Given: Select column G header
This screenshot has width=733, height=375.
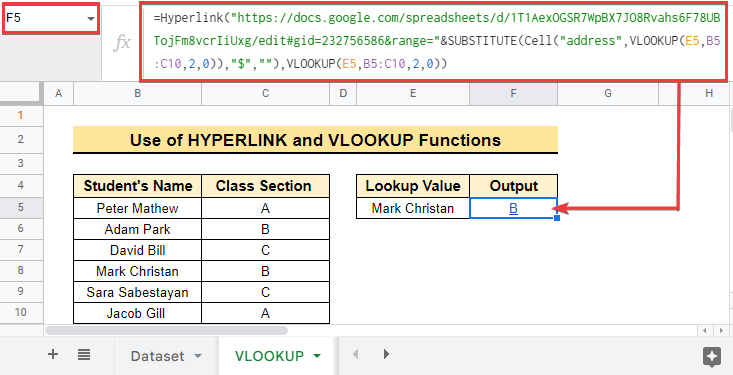Looking at the screenshot, I should coord(608,94).
